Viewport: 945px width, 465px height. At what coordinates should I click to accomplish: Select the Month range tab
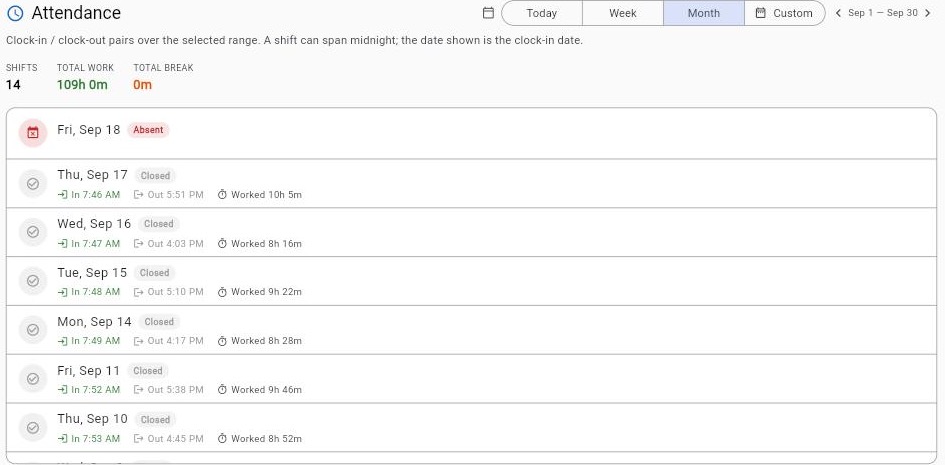pyautogui.click(x=703, y=13)
